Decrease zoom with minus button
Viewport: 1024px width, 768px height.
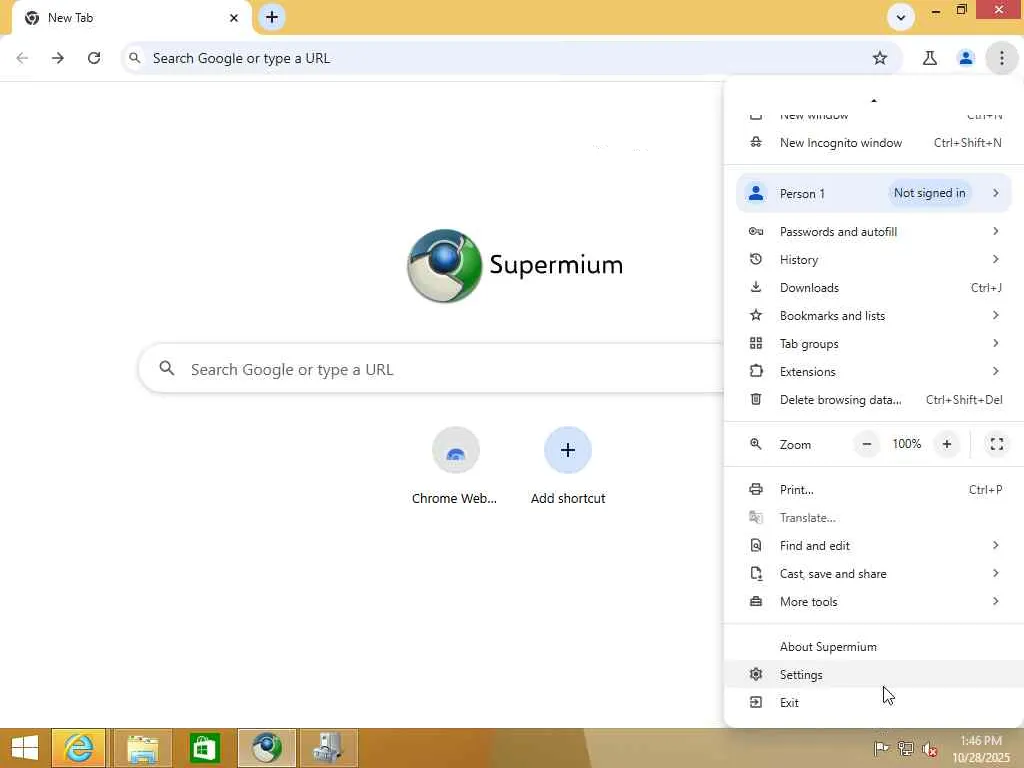pos(867,444)
